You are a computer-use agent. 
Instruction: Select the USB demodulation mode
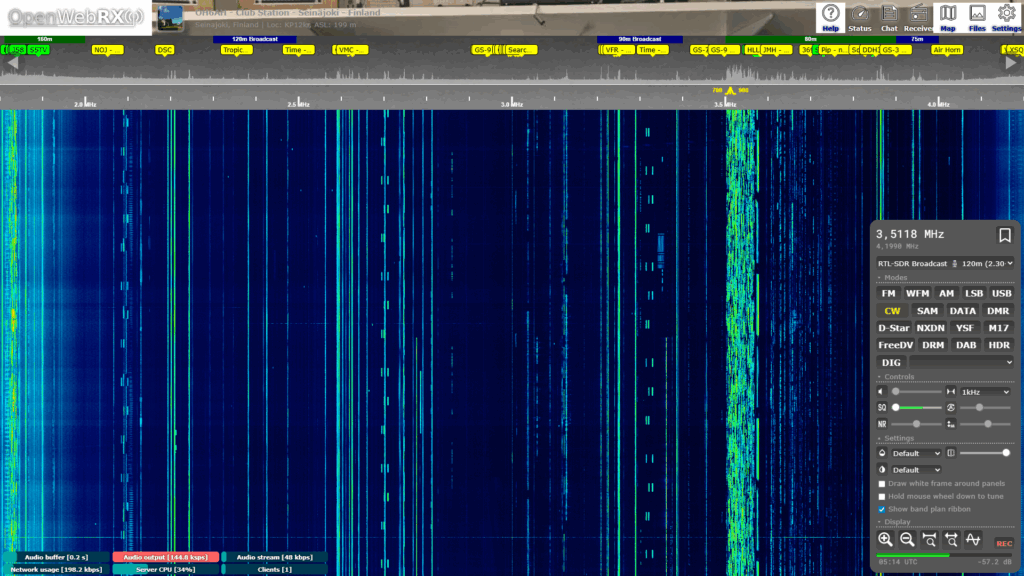pos(1001,294)
